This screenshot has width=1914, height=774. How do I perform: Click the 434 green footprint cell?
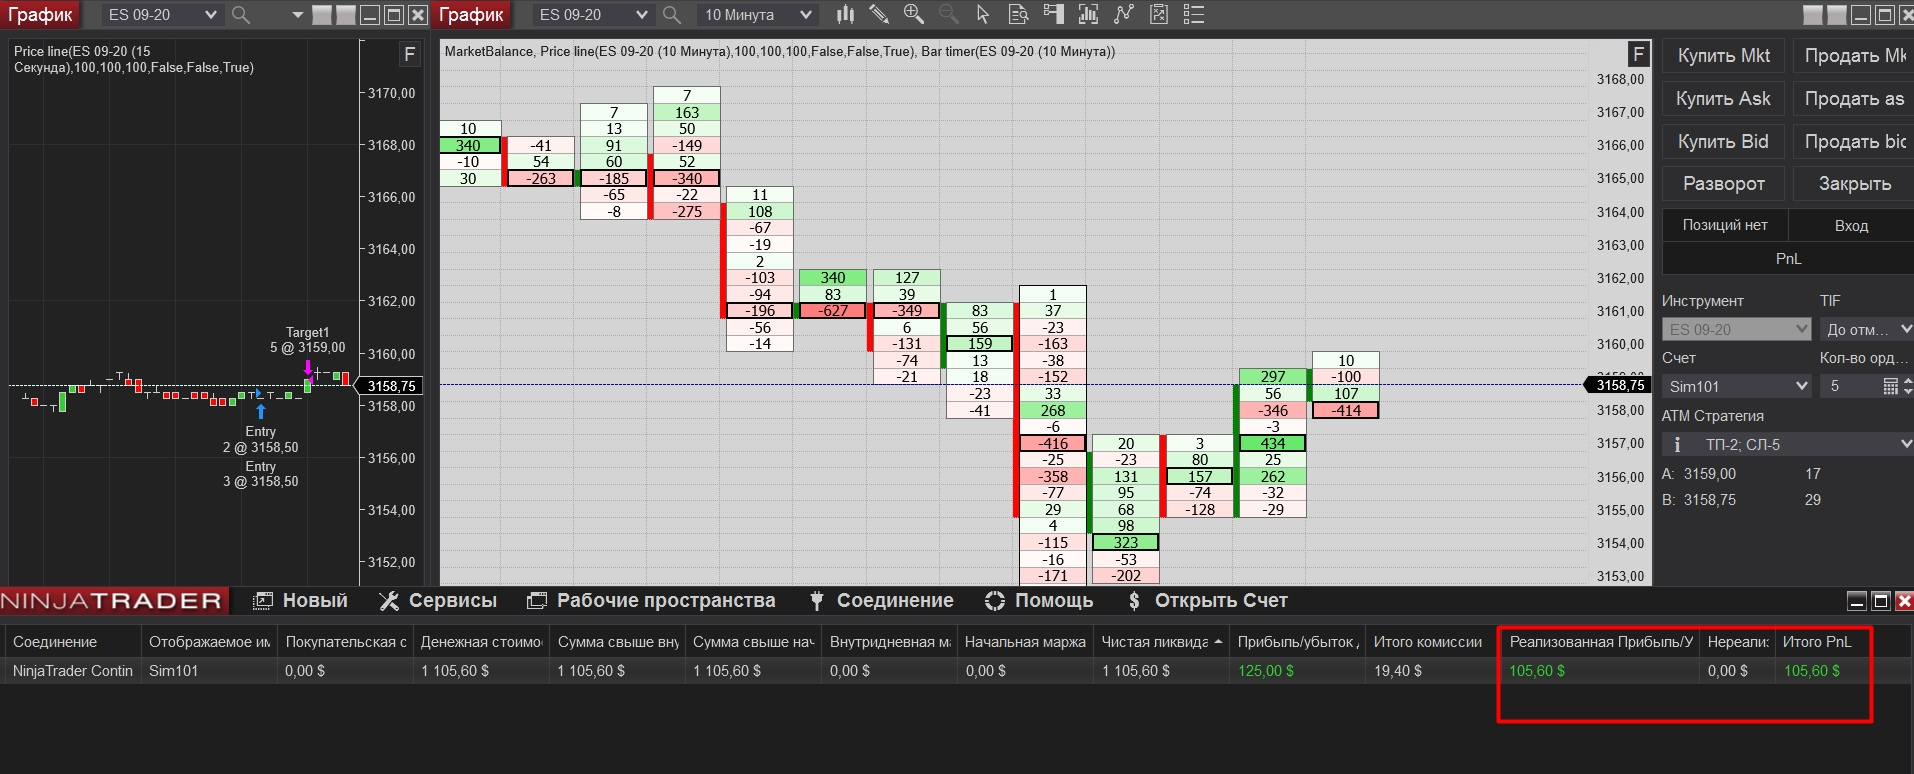(x=1273, y=443)
